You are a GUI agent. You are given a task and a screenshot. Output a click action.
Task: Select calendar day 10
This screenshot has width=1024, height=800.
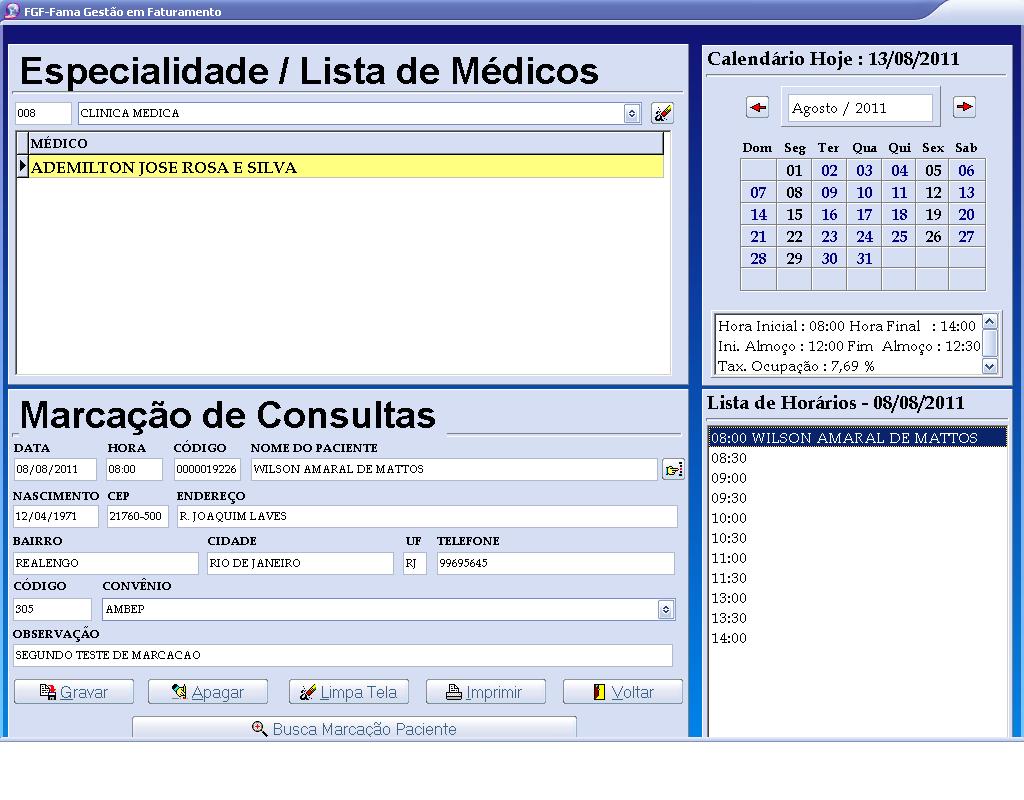(x=864, y=193)
